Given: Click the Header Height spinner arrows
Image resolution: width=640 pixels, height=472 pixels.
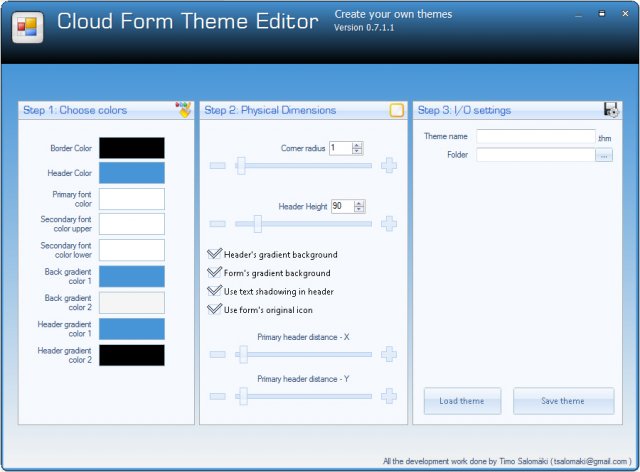Looking at the screenshot, I should pos(359,206).
